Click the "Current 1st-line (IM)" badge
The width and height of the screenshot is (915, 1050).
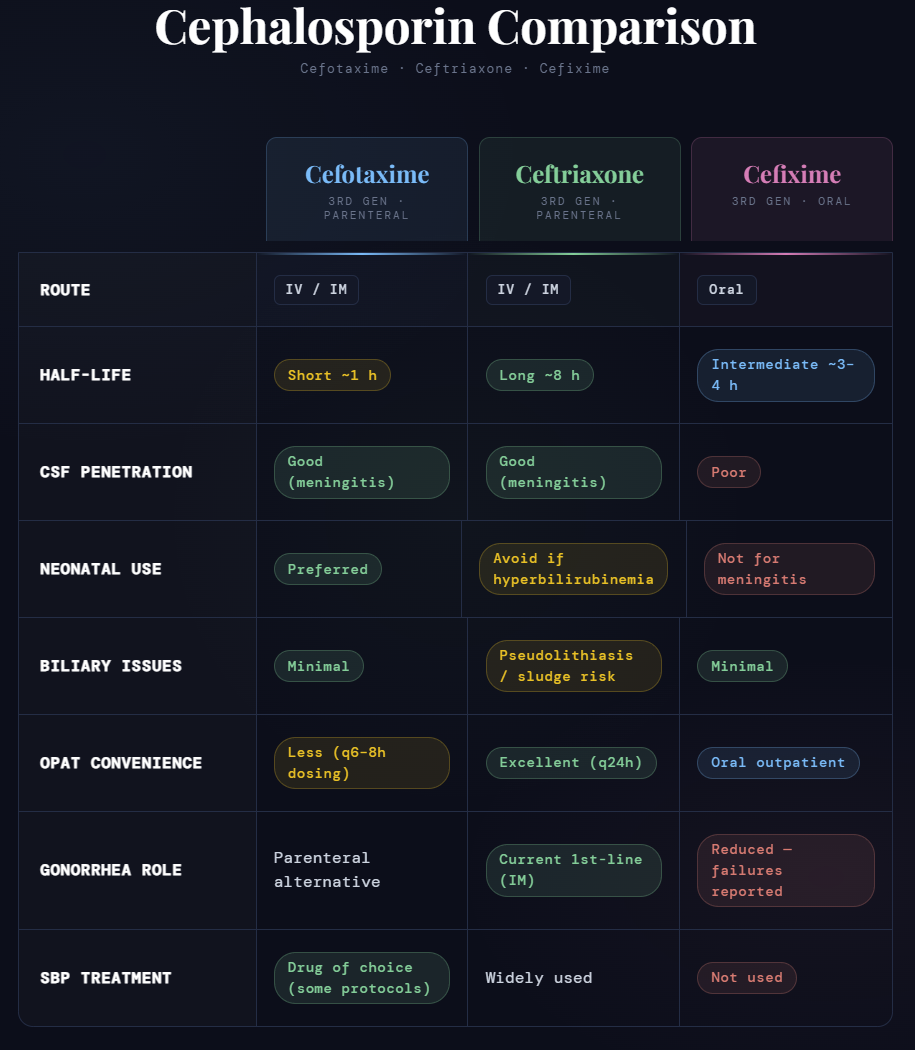point(573,870)
